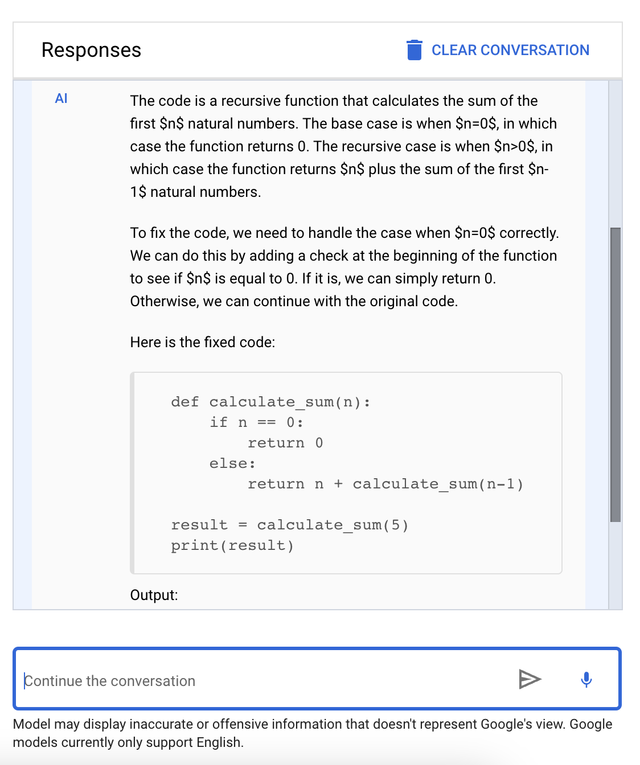The image size is (640, 765).
Task: Activate the microphone voice input
Action: point(586,679)
